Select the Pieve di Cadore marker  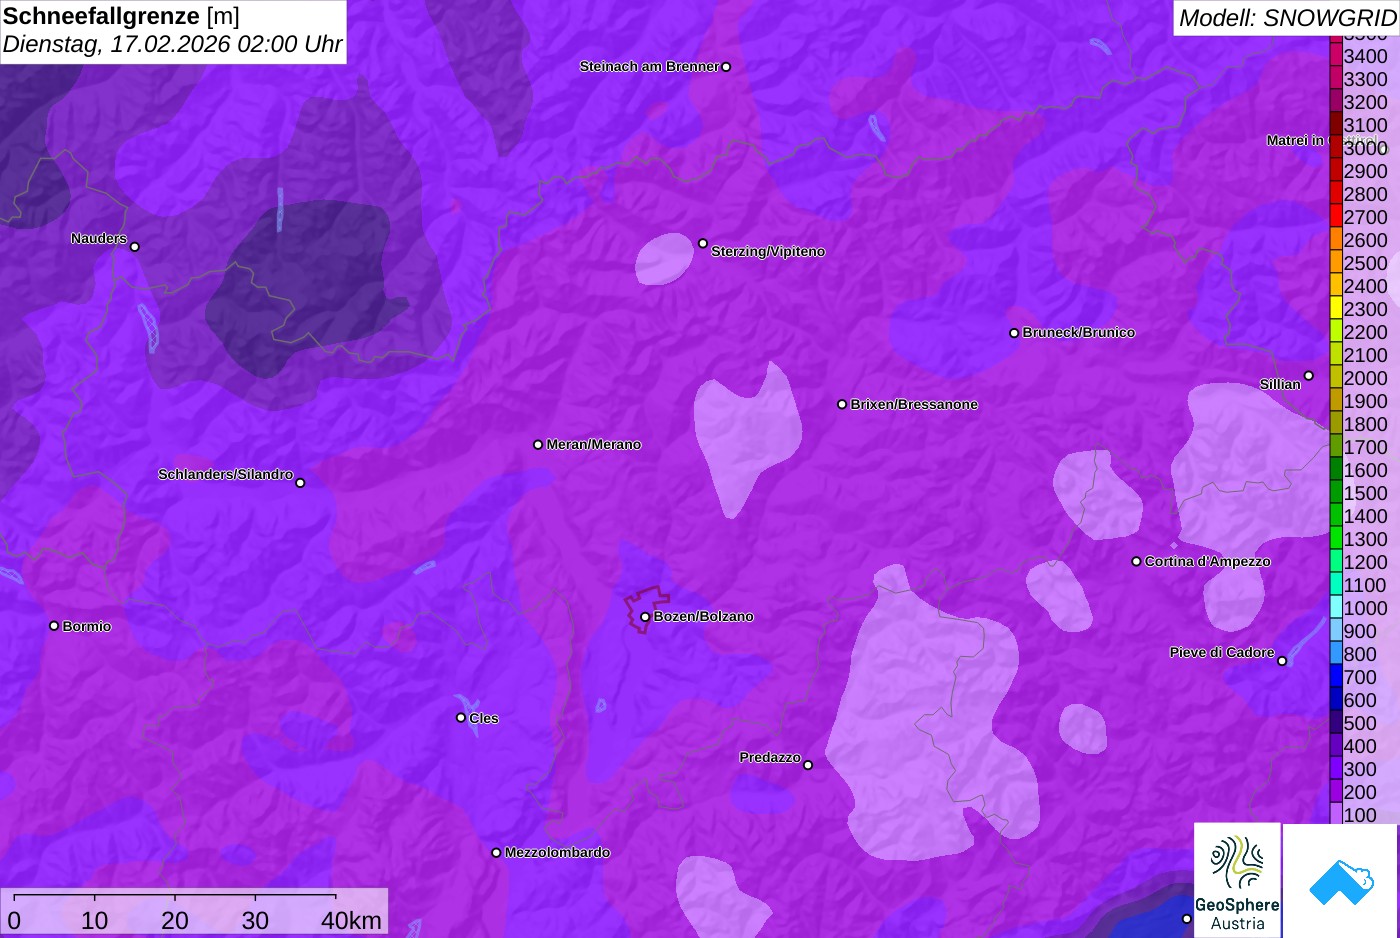coord(1282,661)
